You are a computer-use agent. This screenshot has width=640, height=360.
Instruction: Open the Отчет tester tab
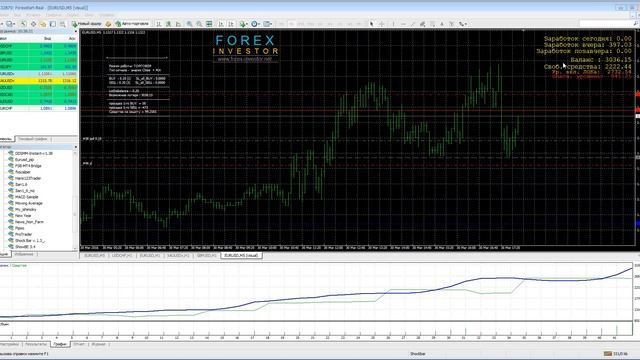[x=79, y=344]
